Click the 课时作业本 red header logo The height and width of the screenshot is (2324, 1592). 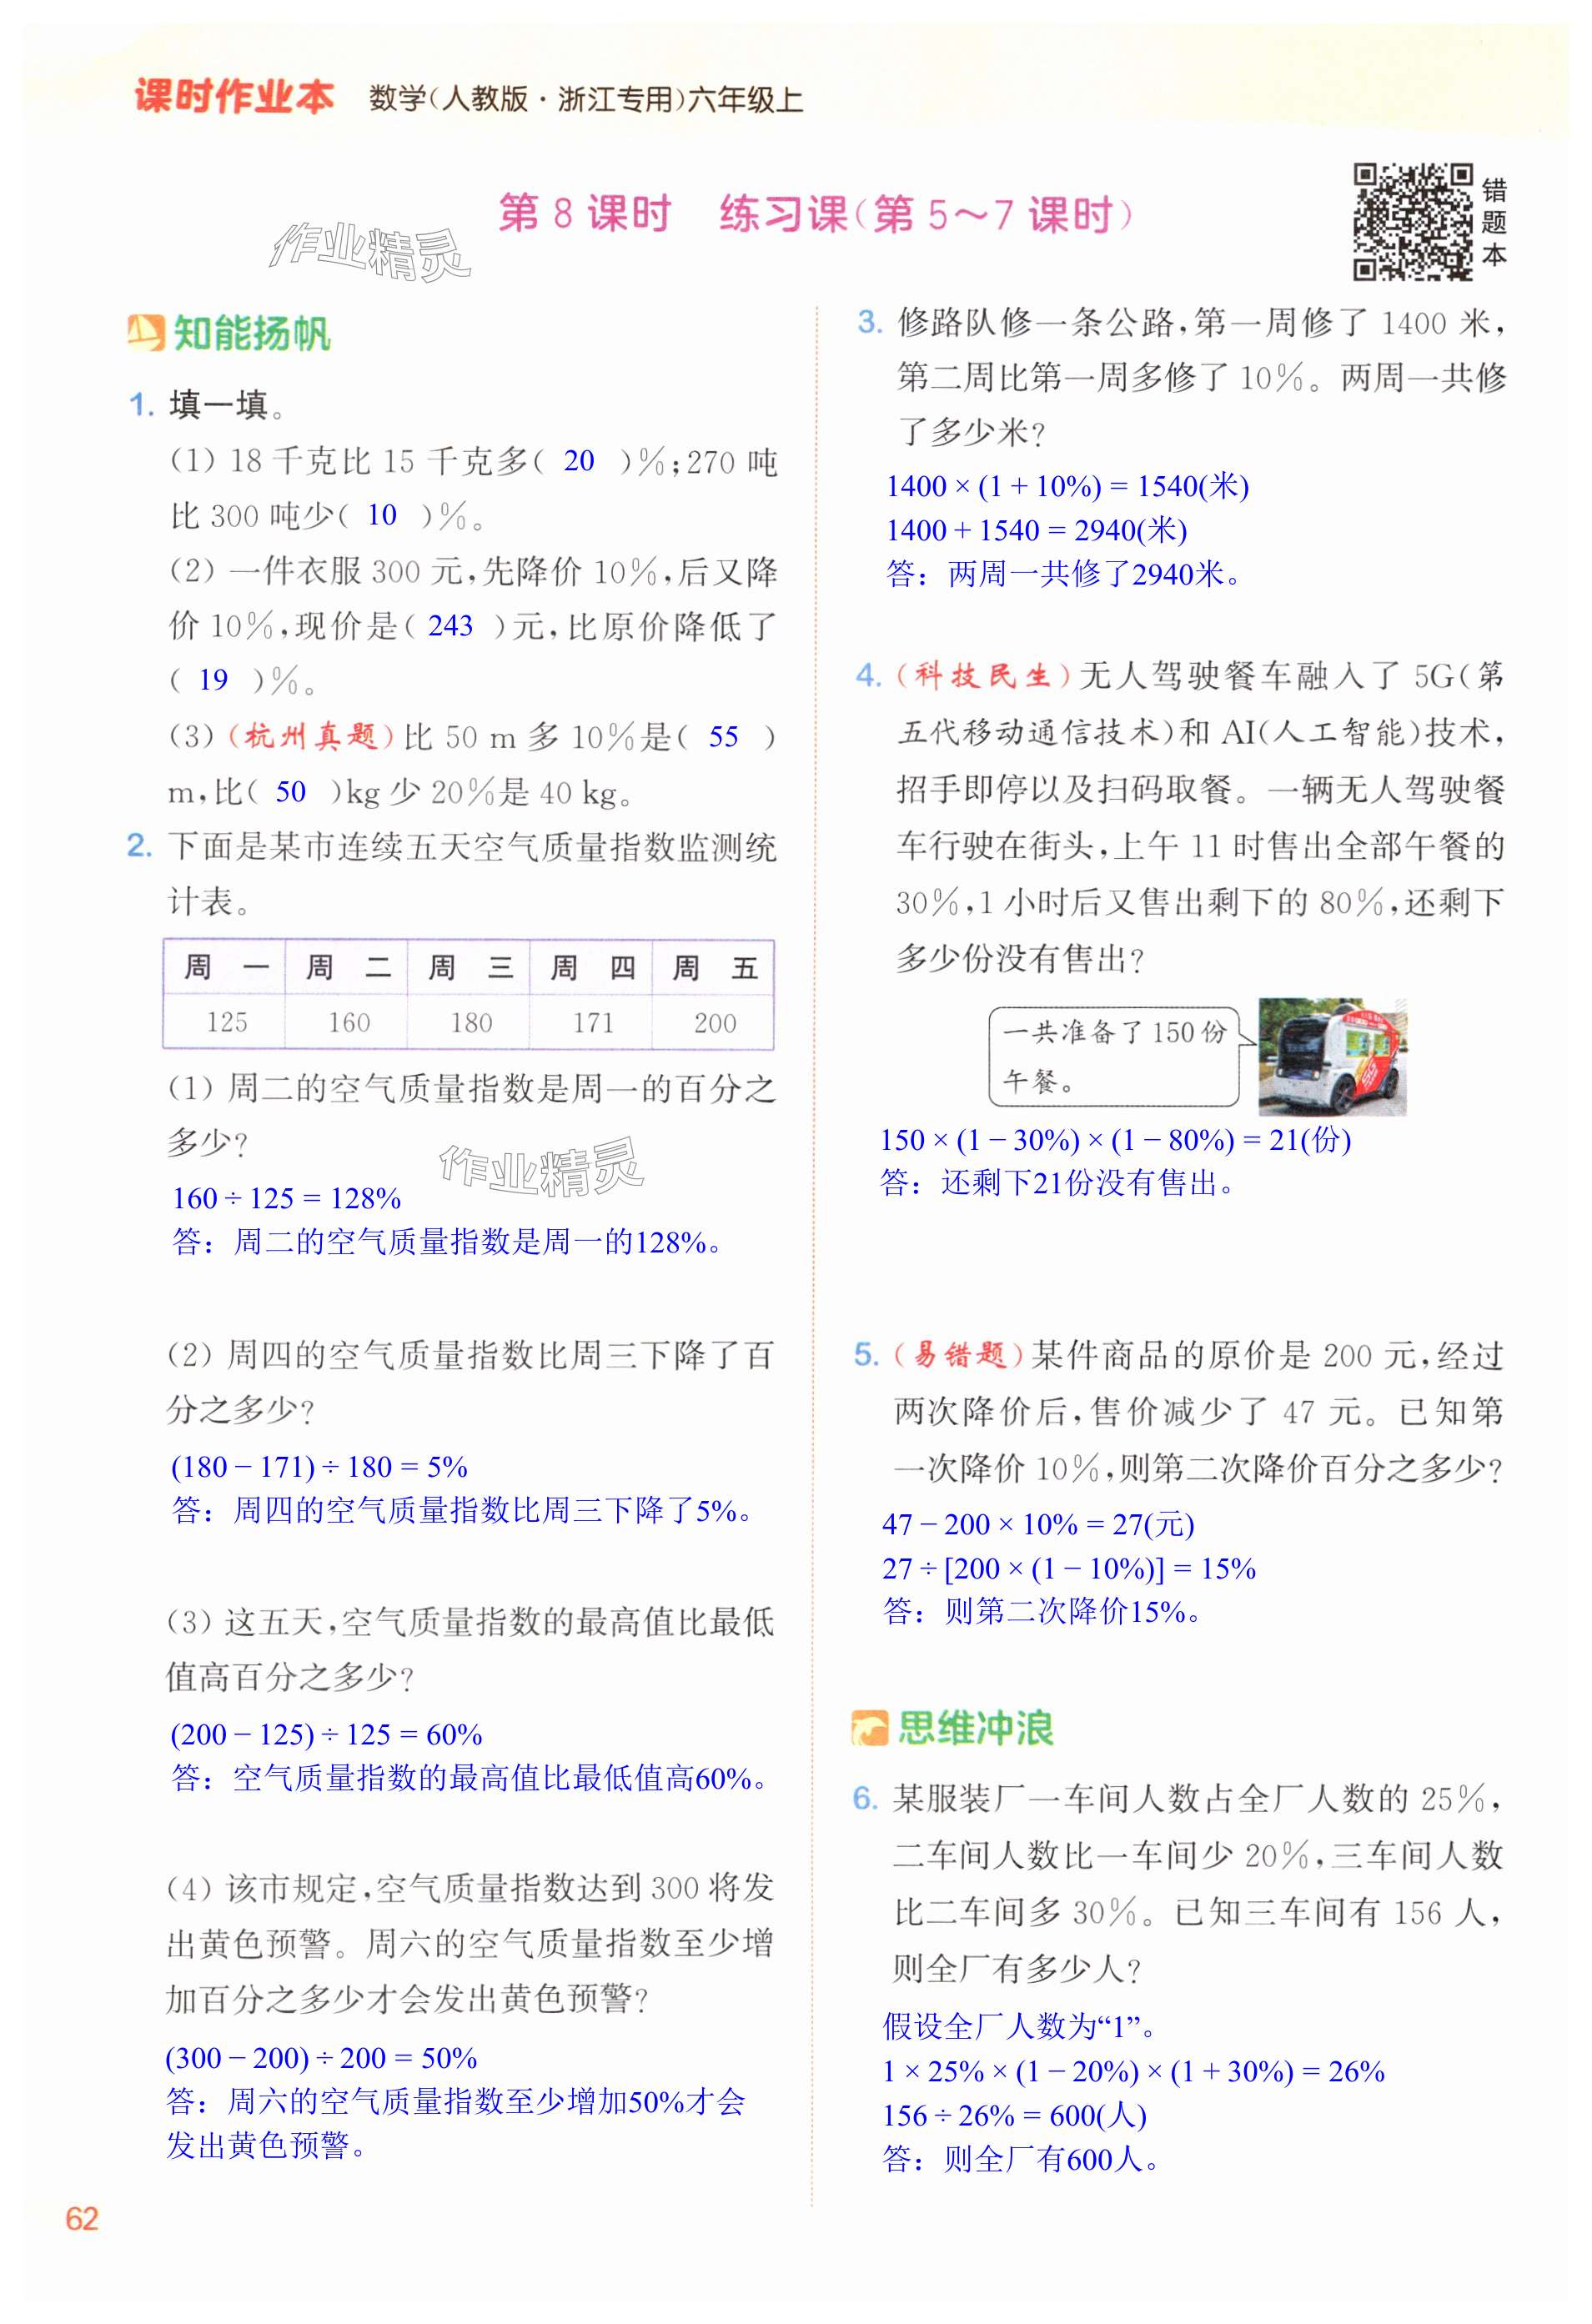(x=234, y=97)
